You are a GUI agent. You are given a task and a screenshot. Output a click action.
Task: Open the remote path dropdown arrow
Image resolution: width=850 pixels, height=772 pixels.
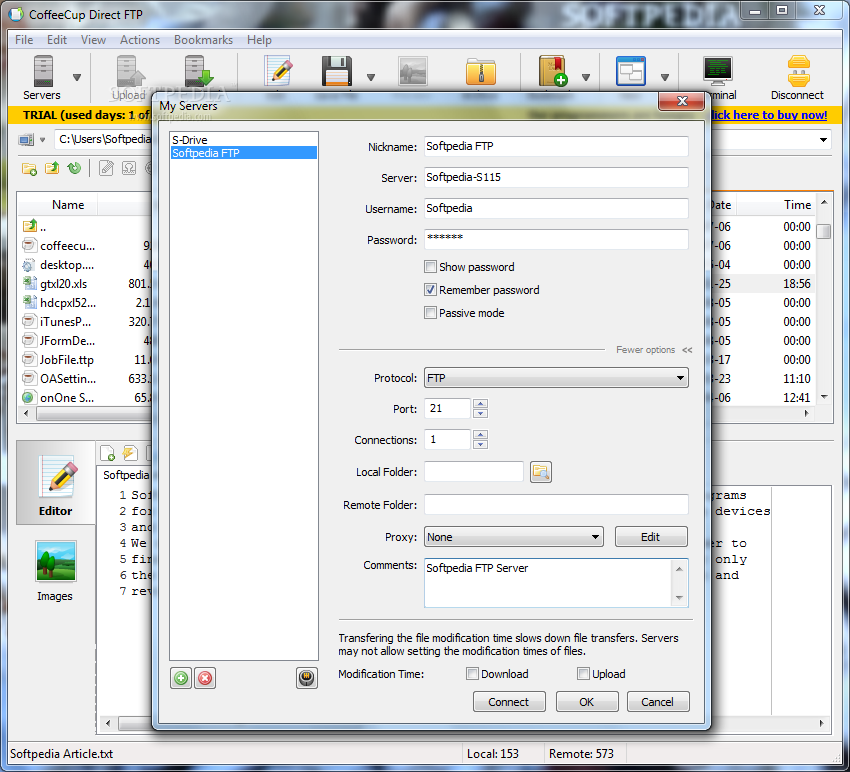tap(823, 140)
